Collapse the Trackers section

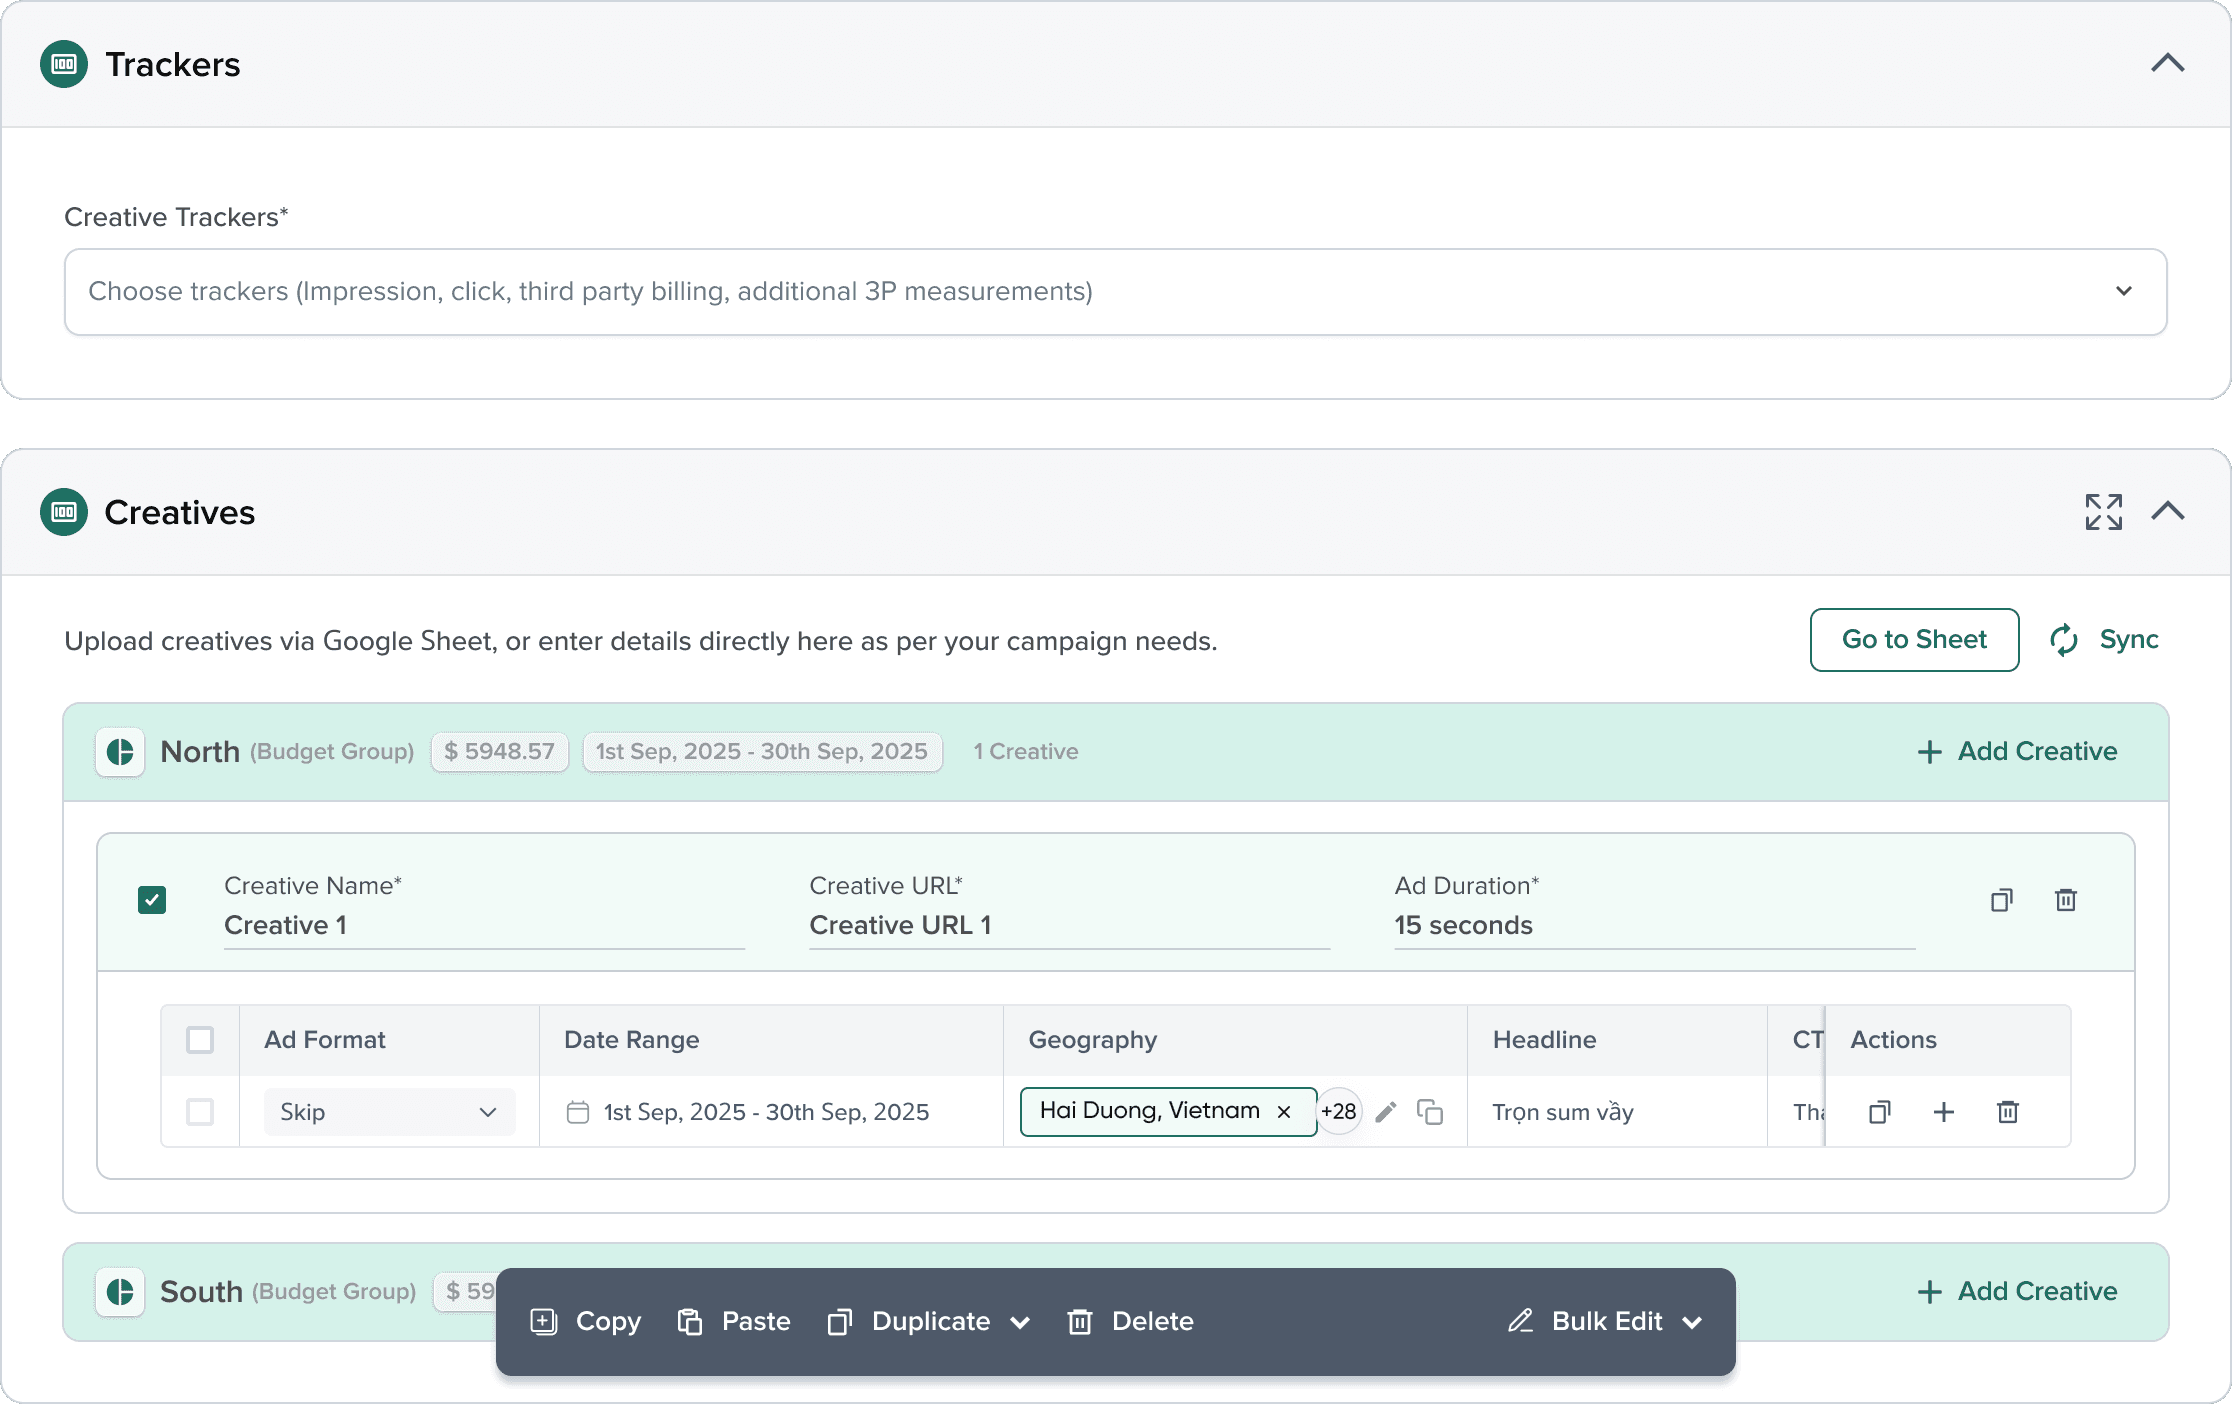coord(2167,64)
